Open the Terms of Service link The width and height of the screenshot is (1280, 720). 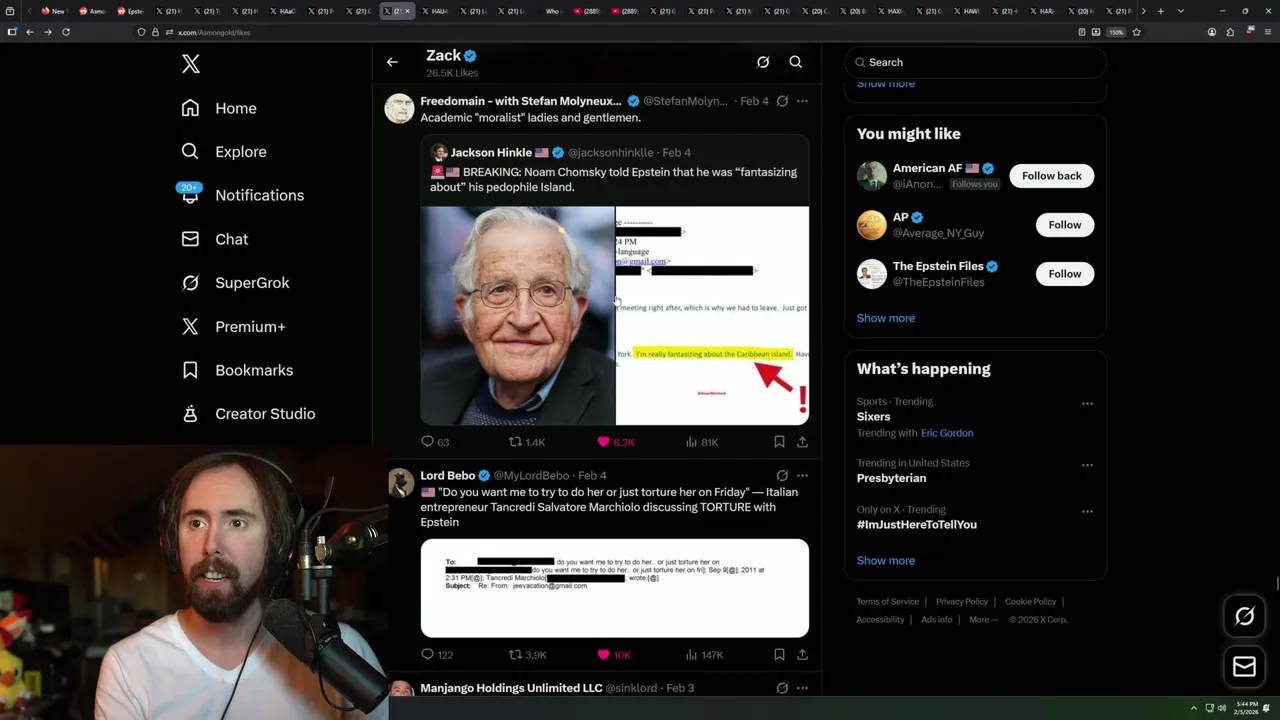(887, 602)
